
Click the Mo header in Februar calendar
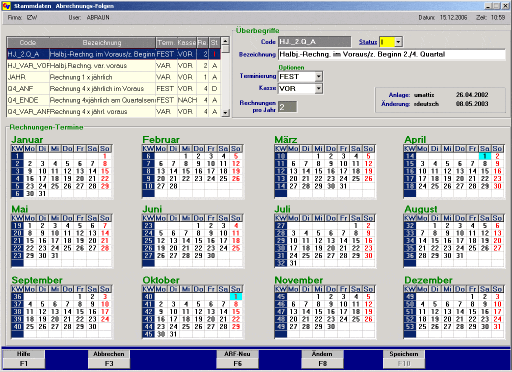(161, 149)
